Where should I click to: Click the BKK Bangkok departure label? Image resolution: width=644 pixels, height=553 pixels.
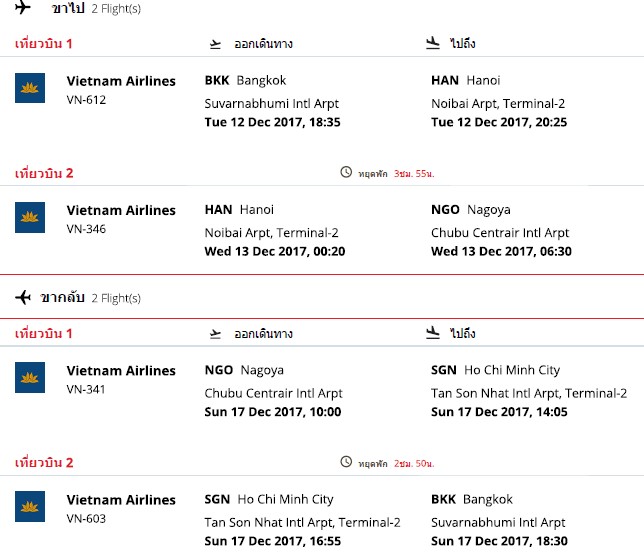(x=246, y=81)
